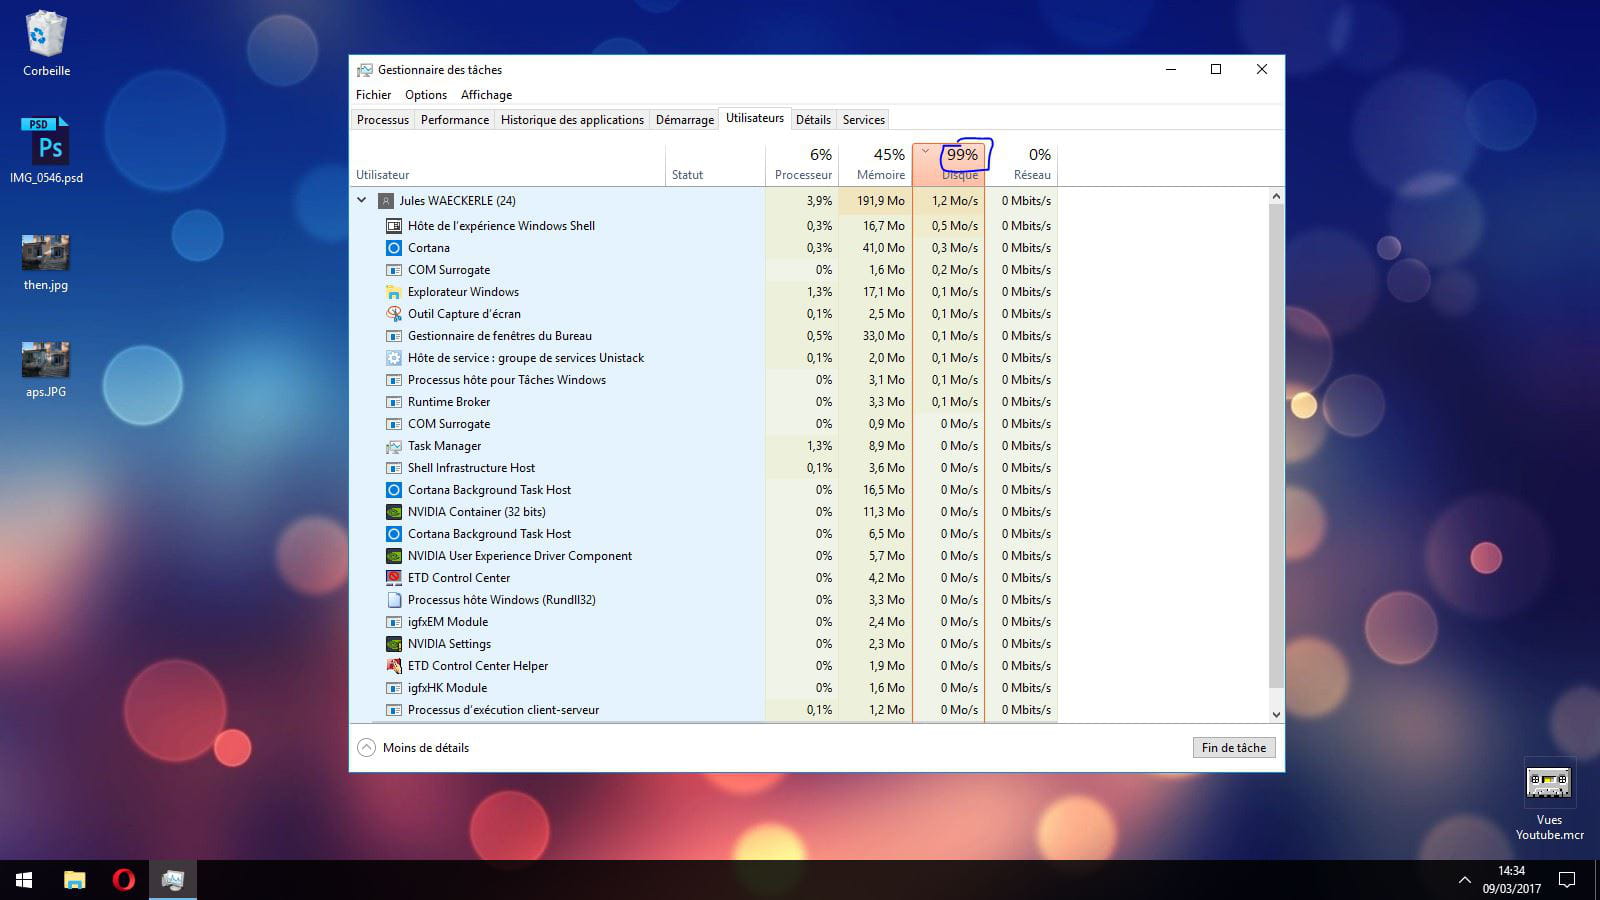1600x900 pixels.
Task: Click the NVIDIA User Experience Driver Component icon
Action: pos(394,556)
